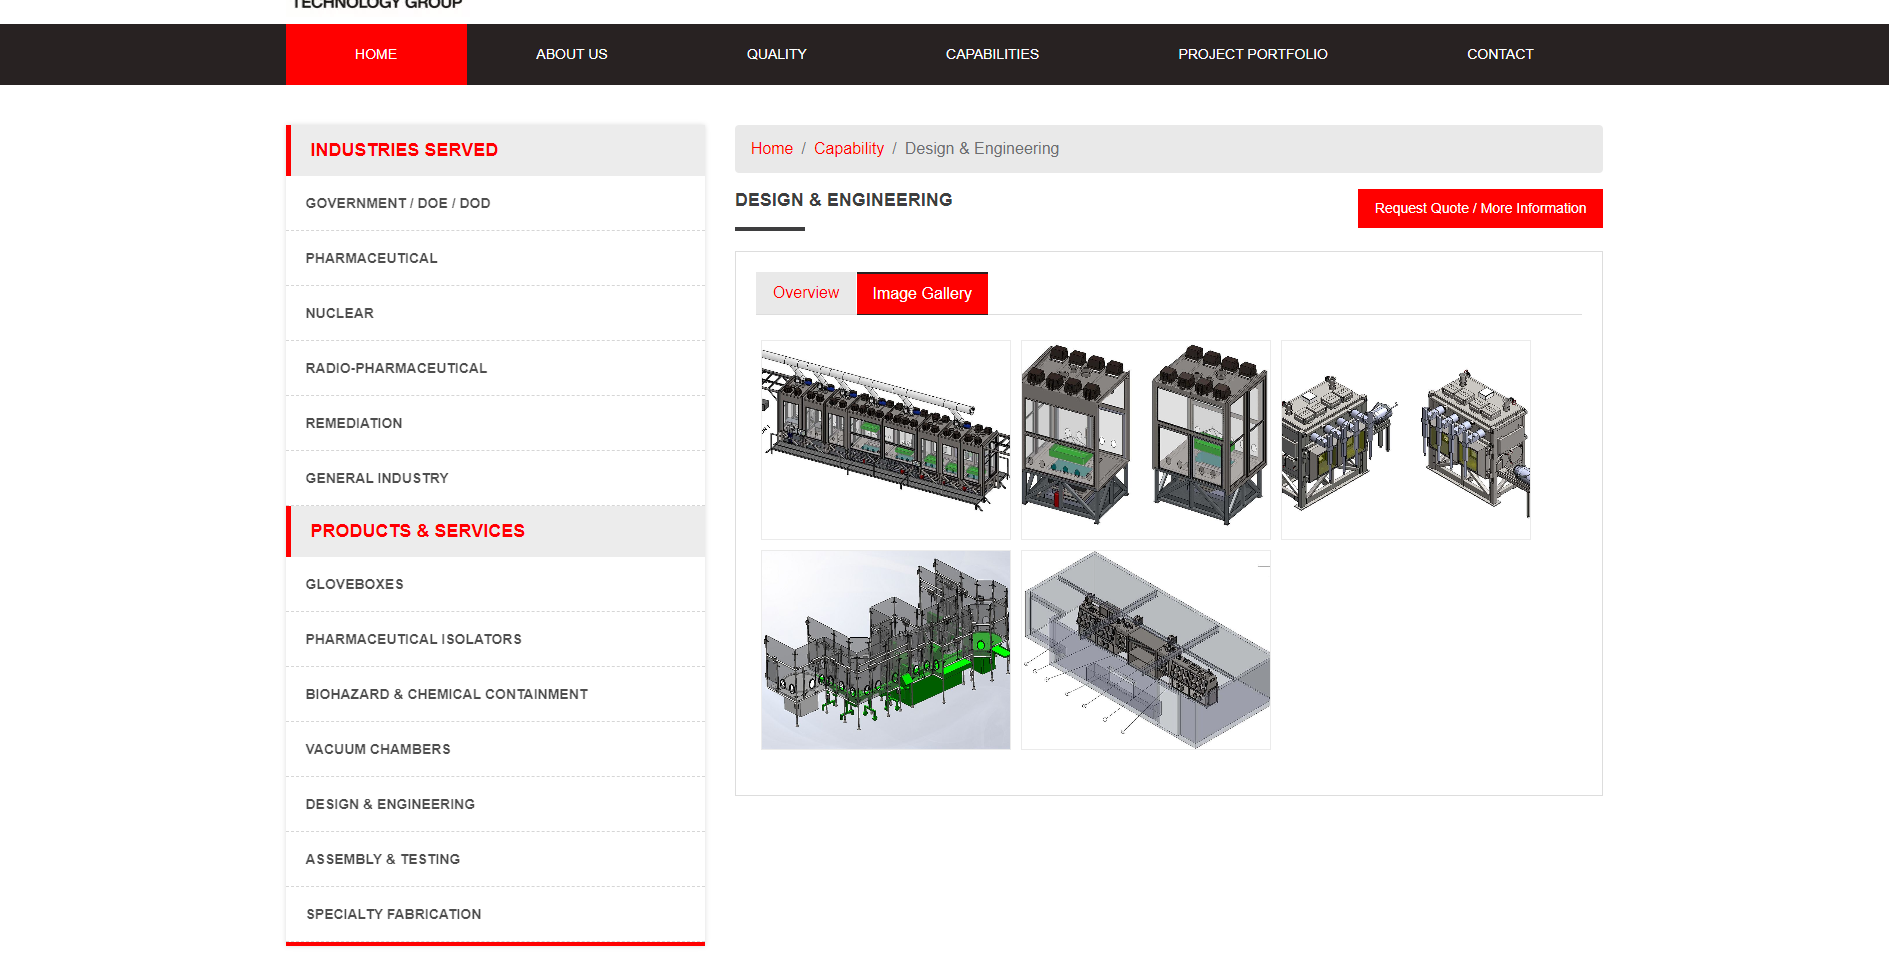1889x959 pixels.
Task: Open the CAPABILITIES navigation item
Action: coord(991,54)
